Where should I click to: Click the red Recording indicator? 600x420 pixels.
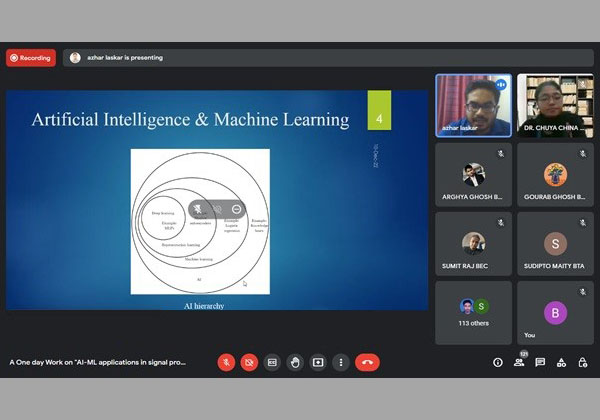[x=31, y=58]
